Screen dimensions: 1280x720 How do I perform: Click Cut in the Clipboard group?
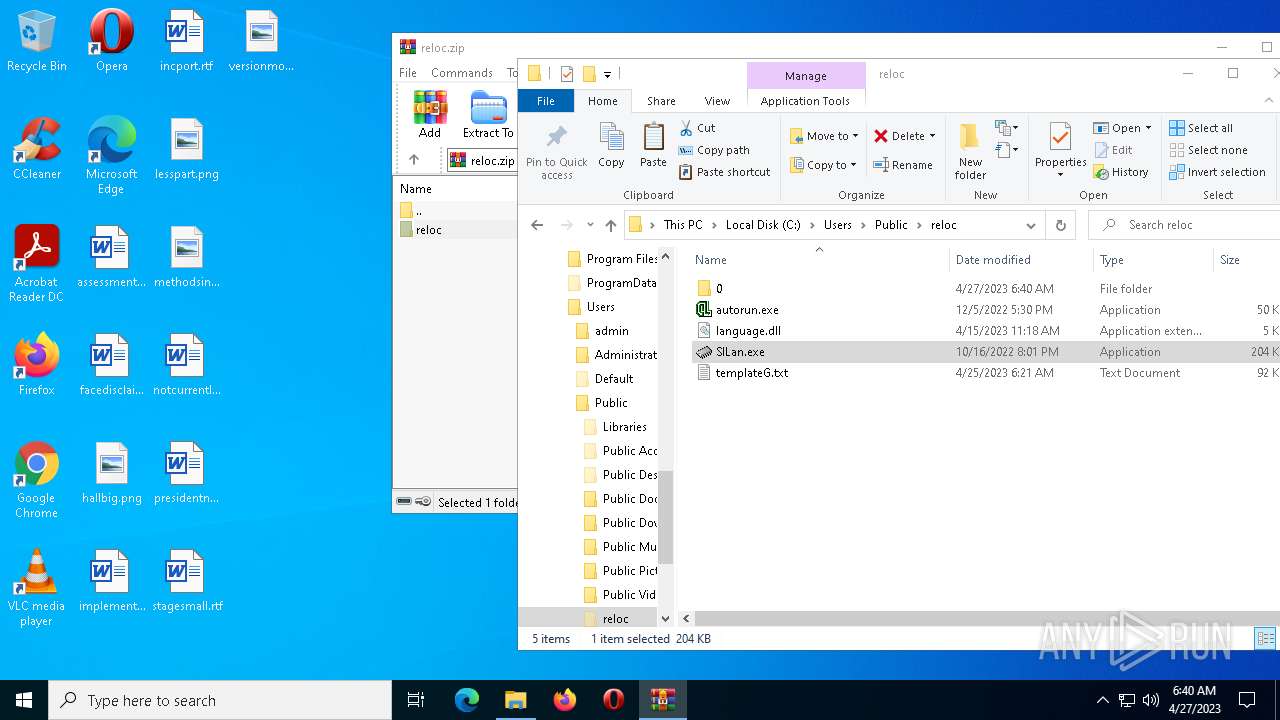coord(697,128)
